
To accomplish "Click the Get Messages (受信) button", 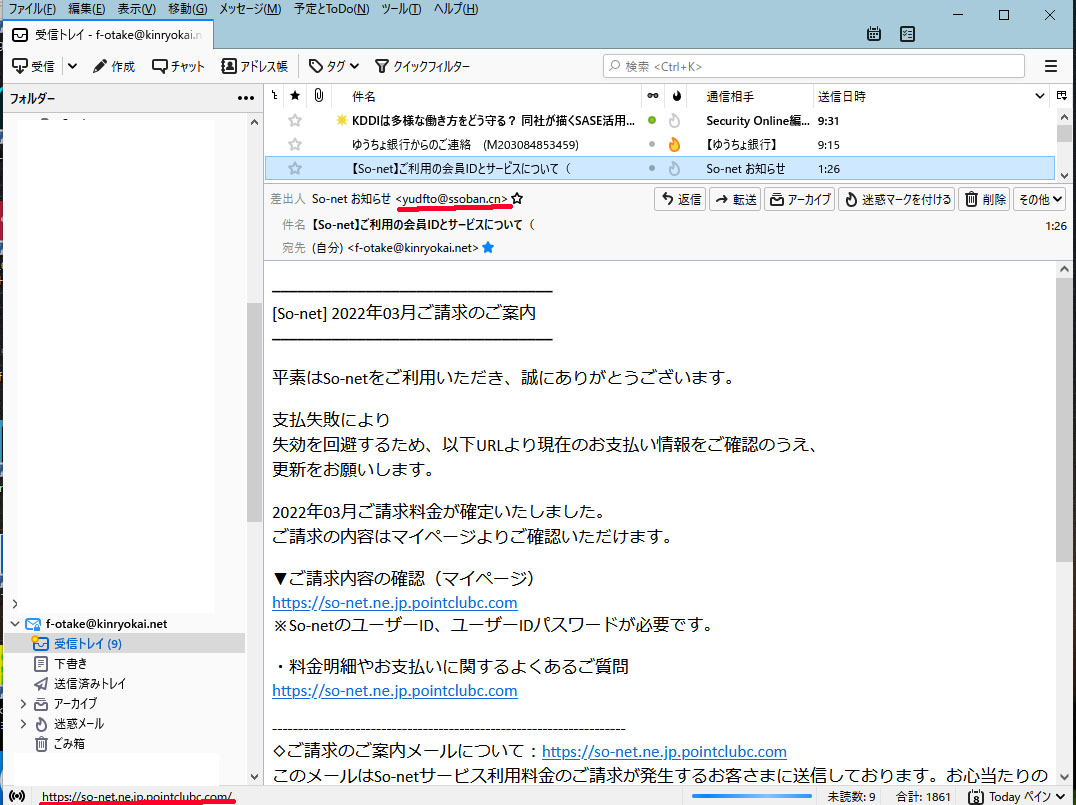I will 34,66.
